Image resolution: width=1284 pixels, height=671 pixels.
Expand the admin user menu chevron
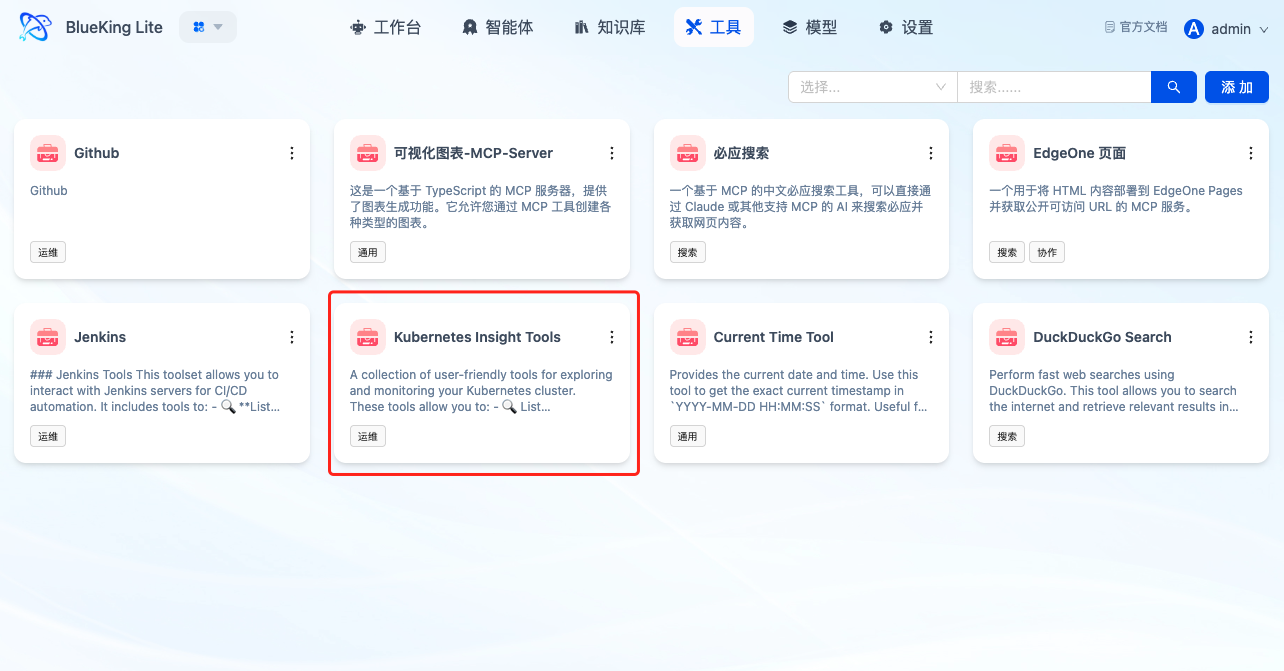[1264, 30]
